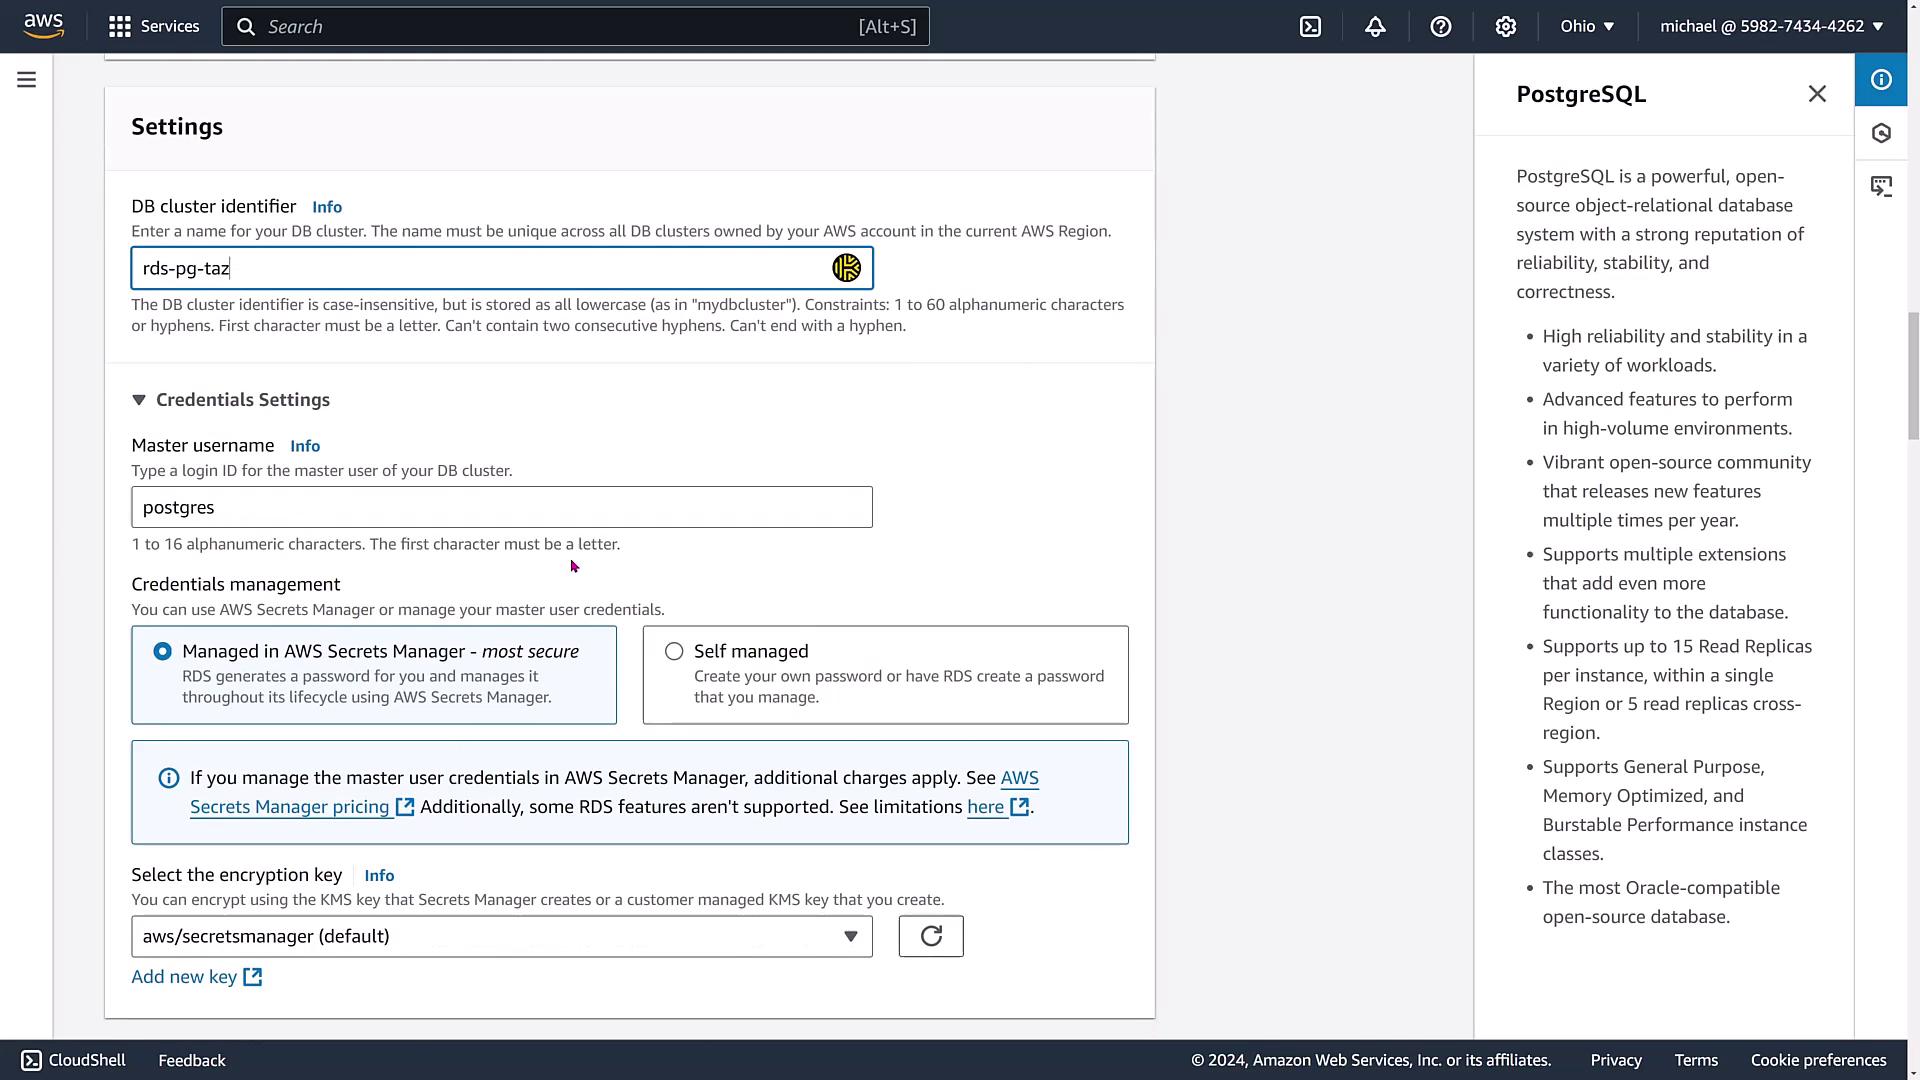This screenshot has width=1920, height=1080.
Task: Click the Keeper password manager icon in the identifier field
Action: tap(846, 268)
